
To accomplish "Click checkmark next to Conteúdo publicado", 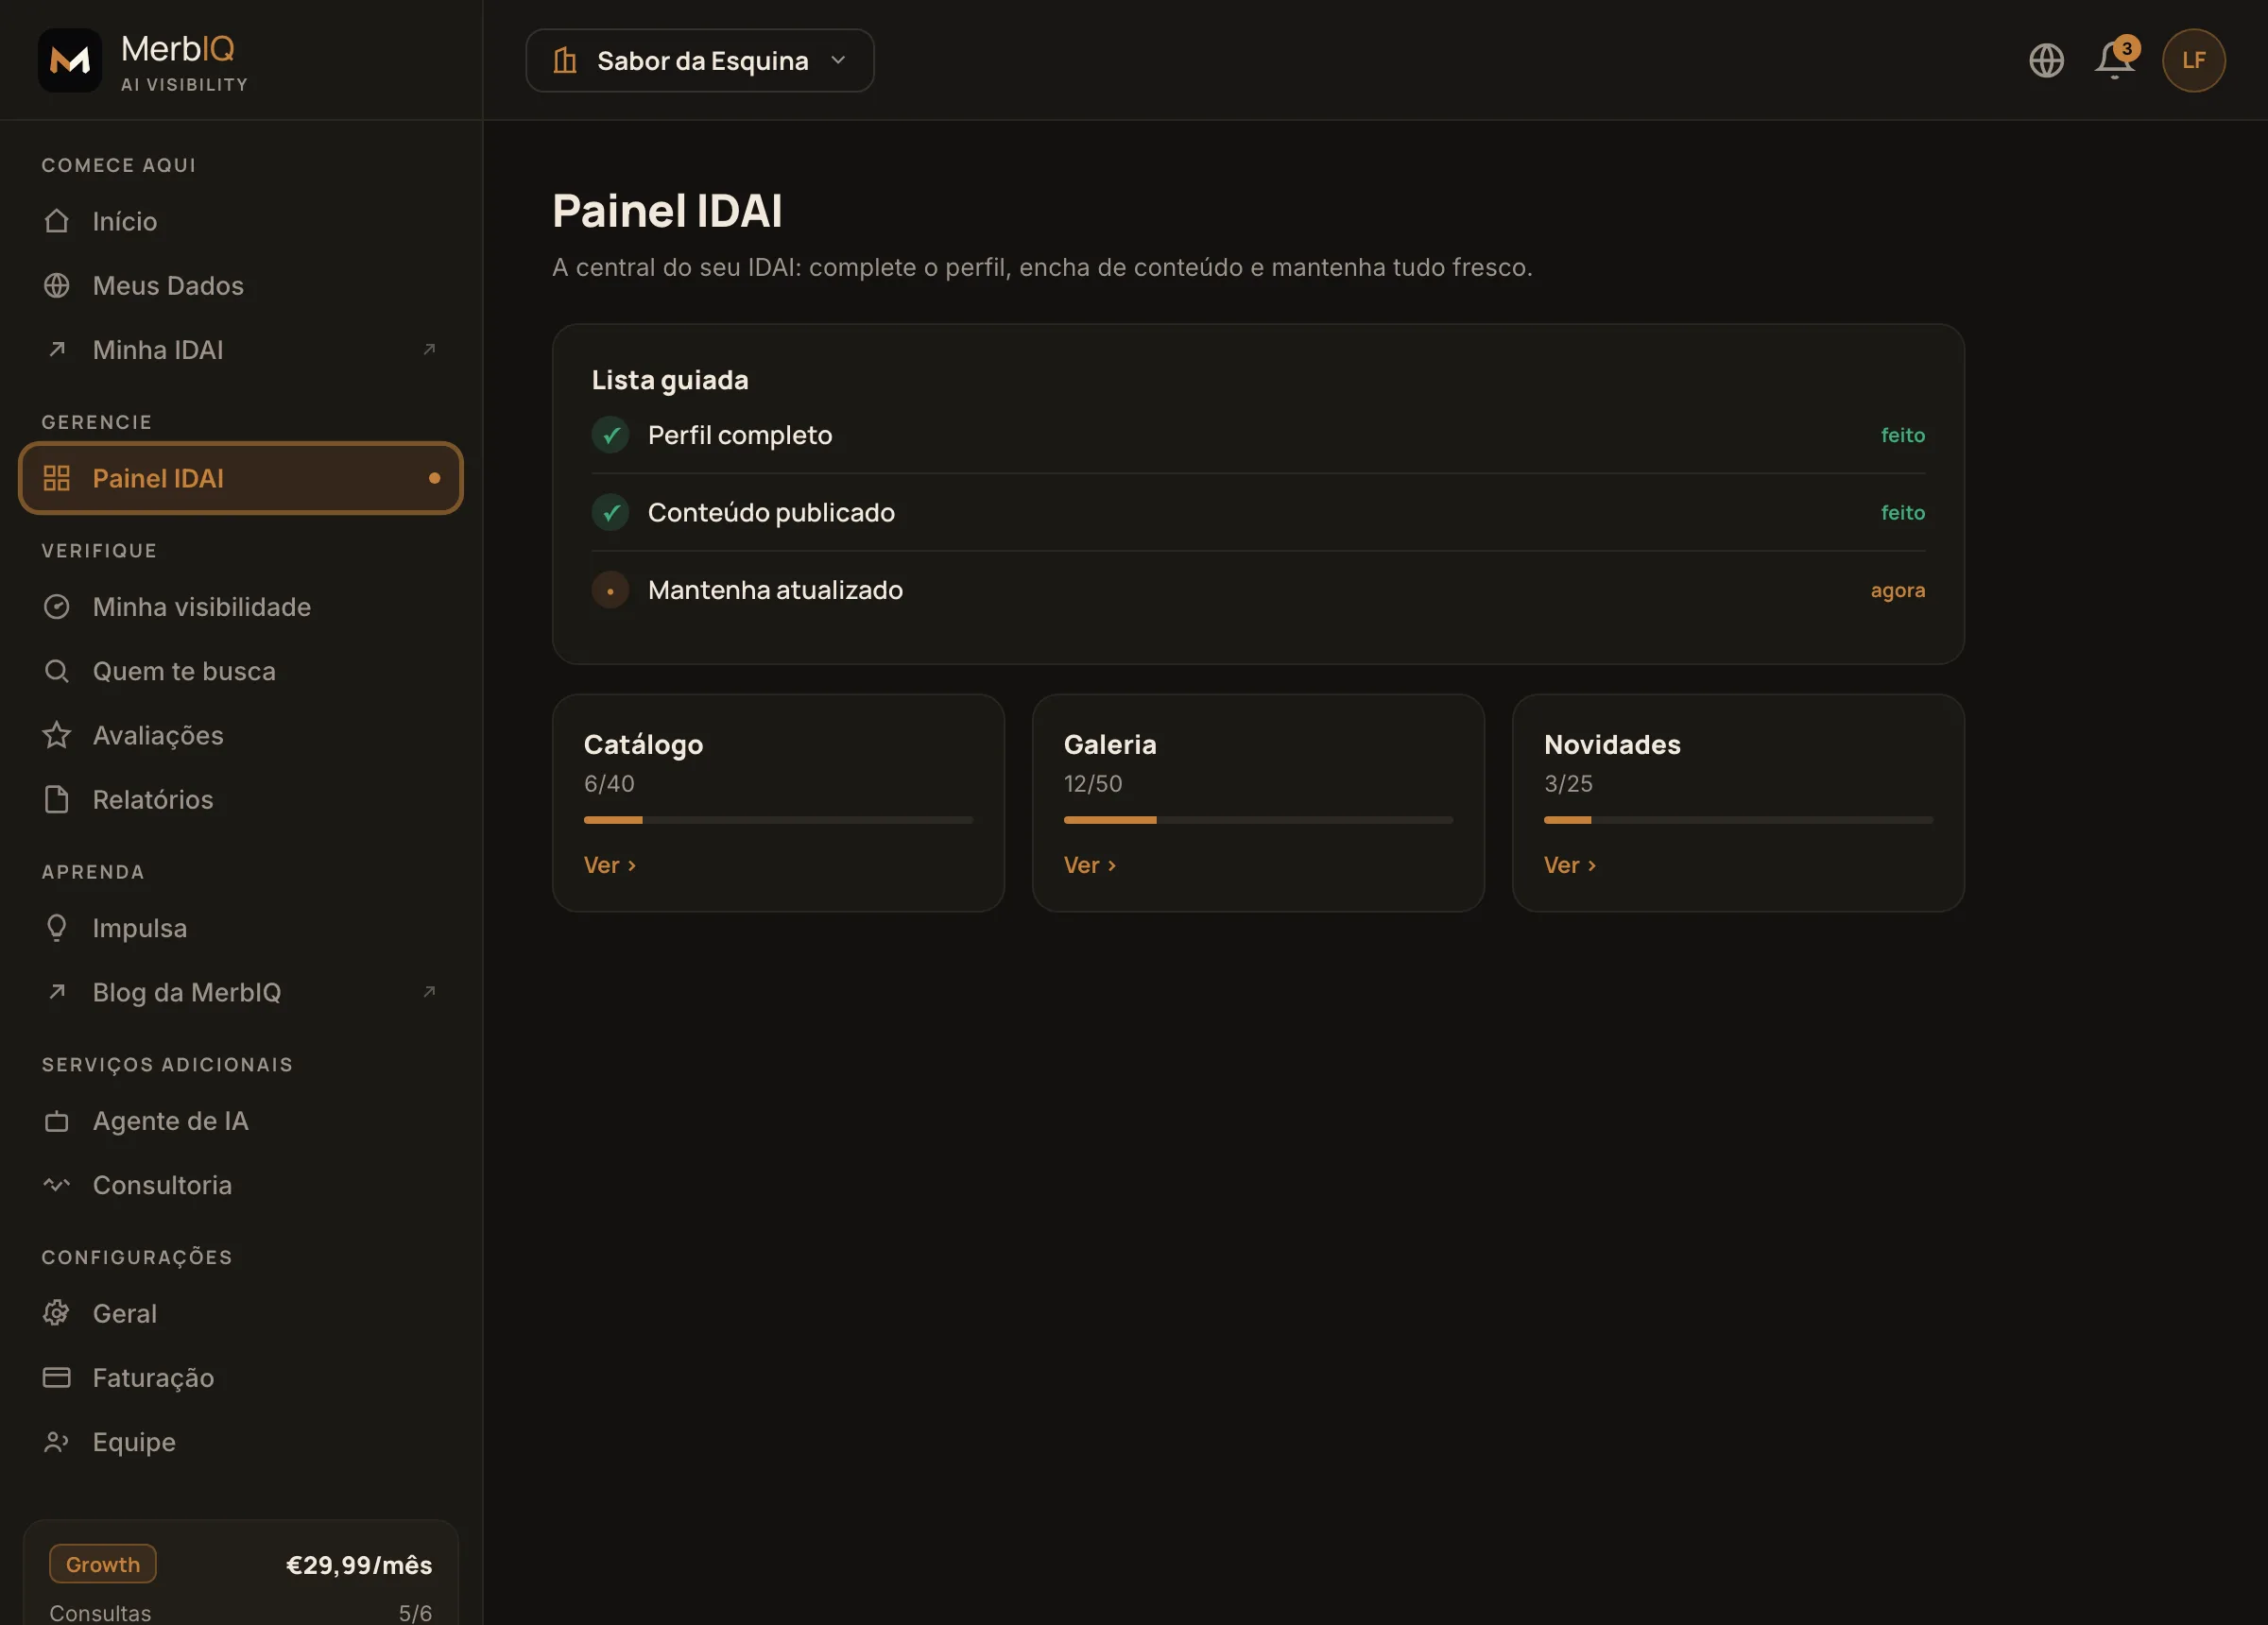I will click(610, 512).
